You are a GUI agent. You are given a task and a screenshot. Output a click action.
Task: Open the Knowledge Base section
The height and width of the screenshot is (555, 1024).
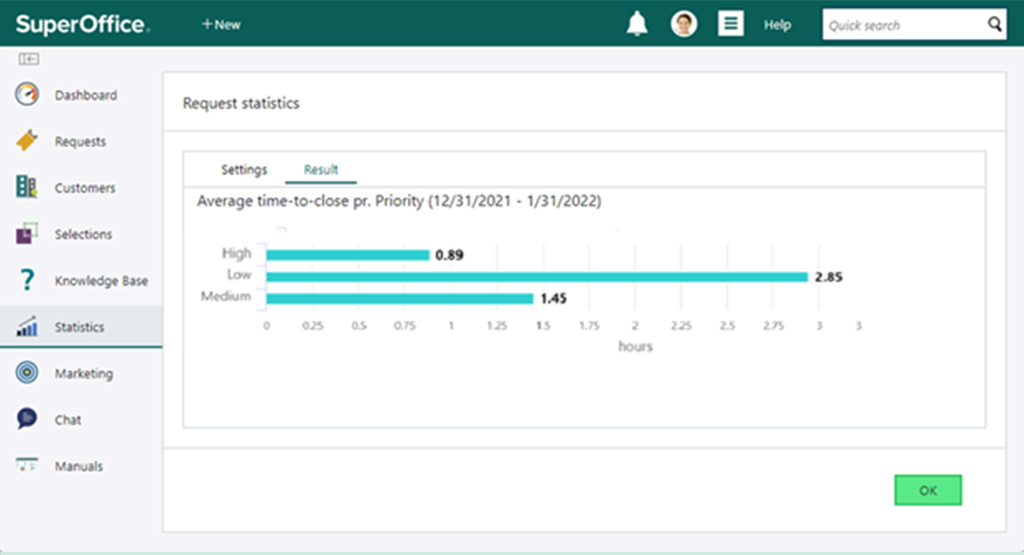[101, 281]
